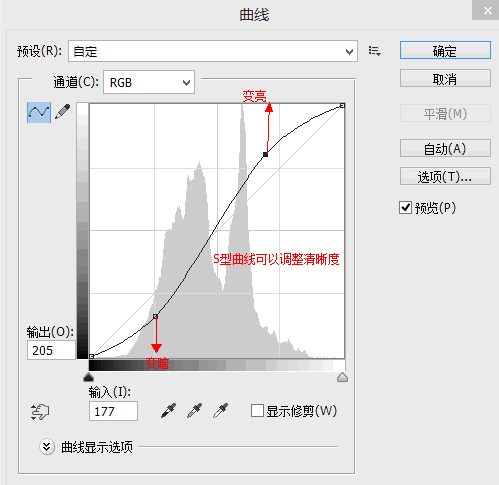Click the 输出(O) value field
The image size is (499, 485).
pos(51,350)
